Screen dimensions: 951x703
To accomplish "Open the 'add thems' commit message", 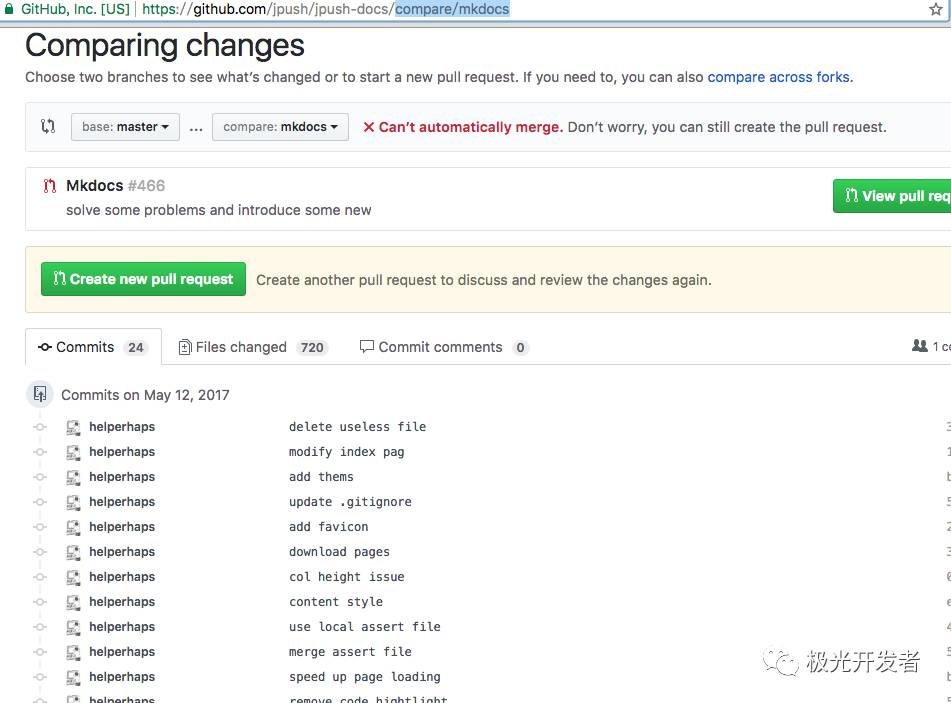I will (321, 477).
